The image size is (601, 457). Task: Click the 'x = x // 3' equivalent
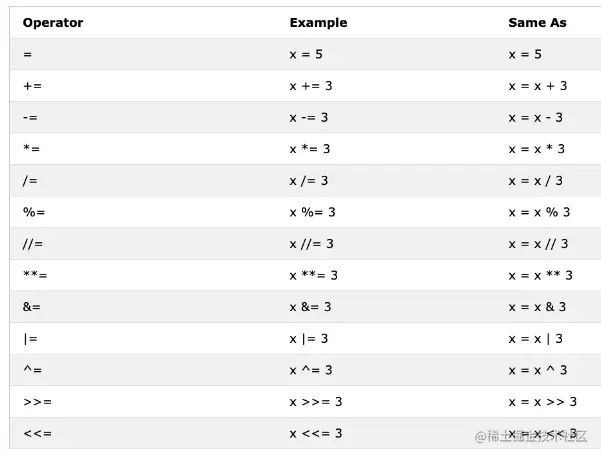tap(538, 244)
